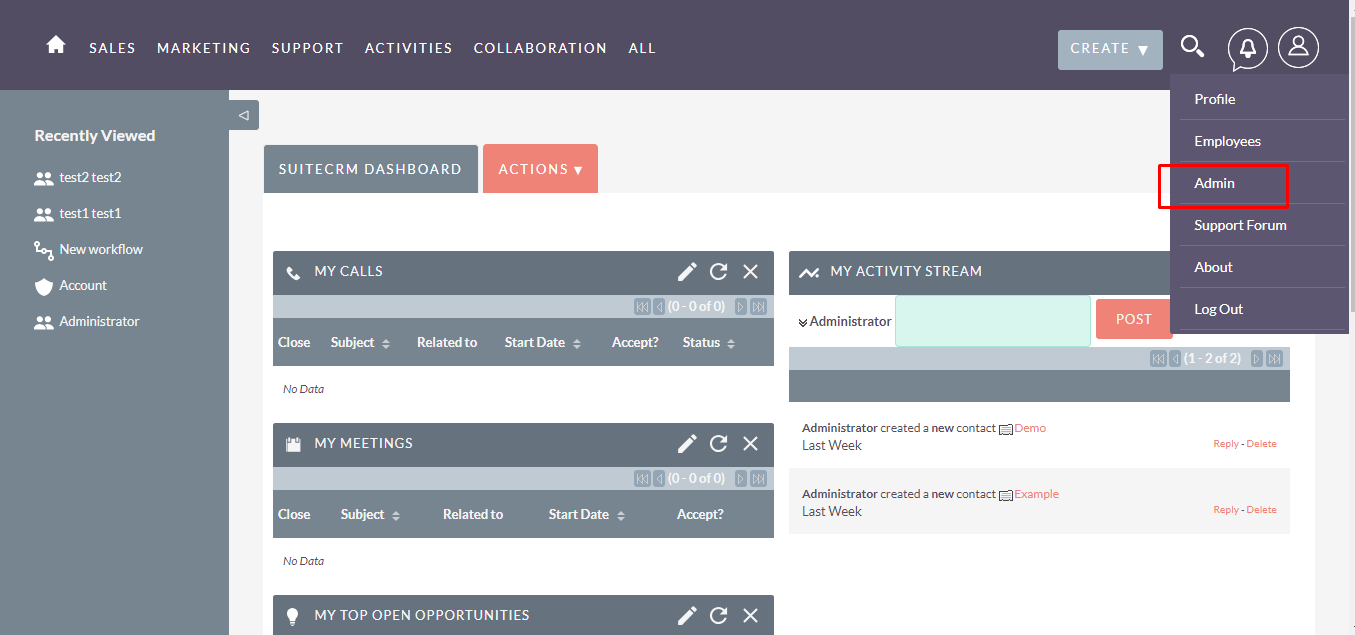Jump to first page in My Calls
The width and height of the screenshot is (1355, 635).
click(x=642, y=306)
